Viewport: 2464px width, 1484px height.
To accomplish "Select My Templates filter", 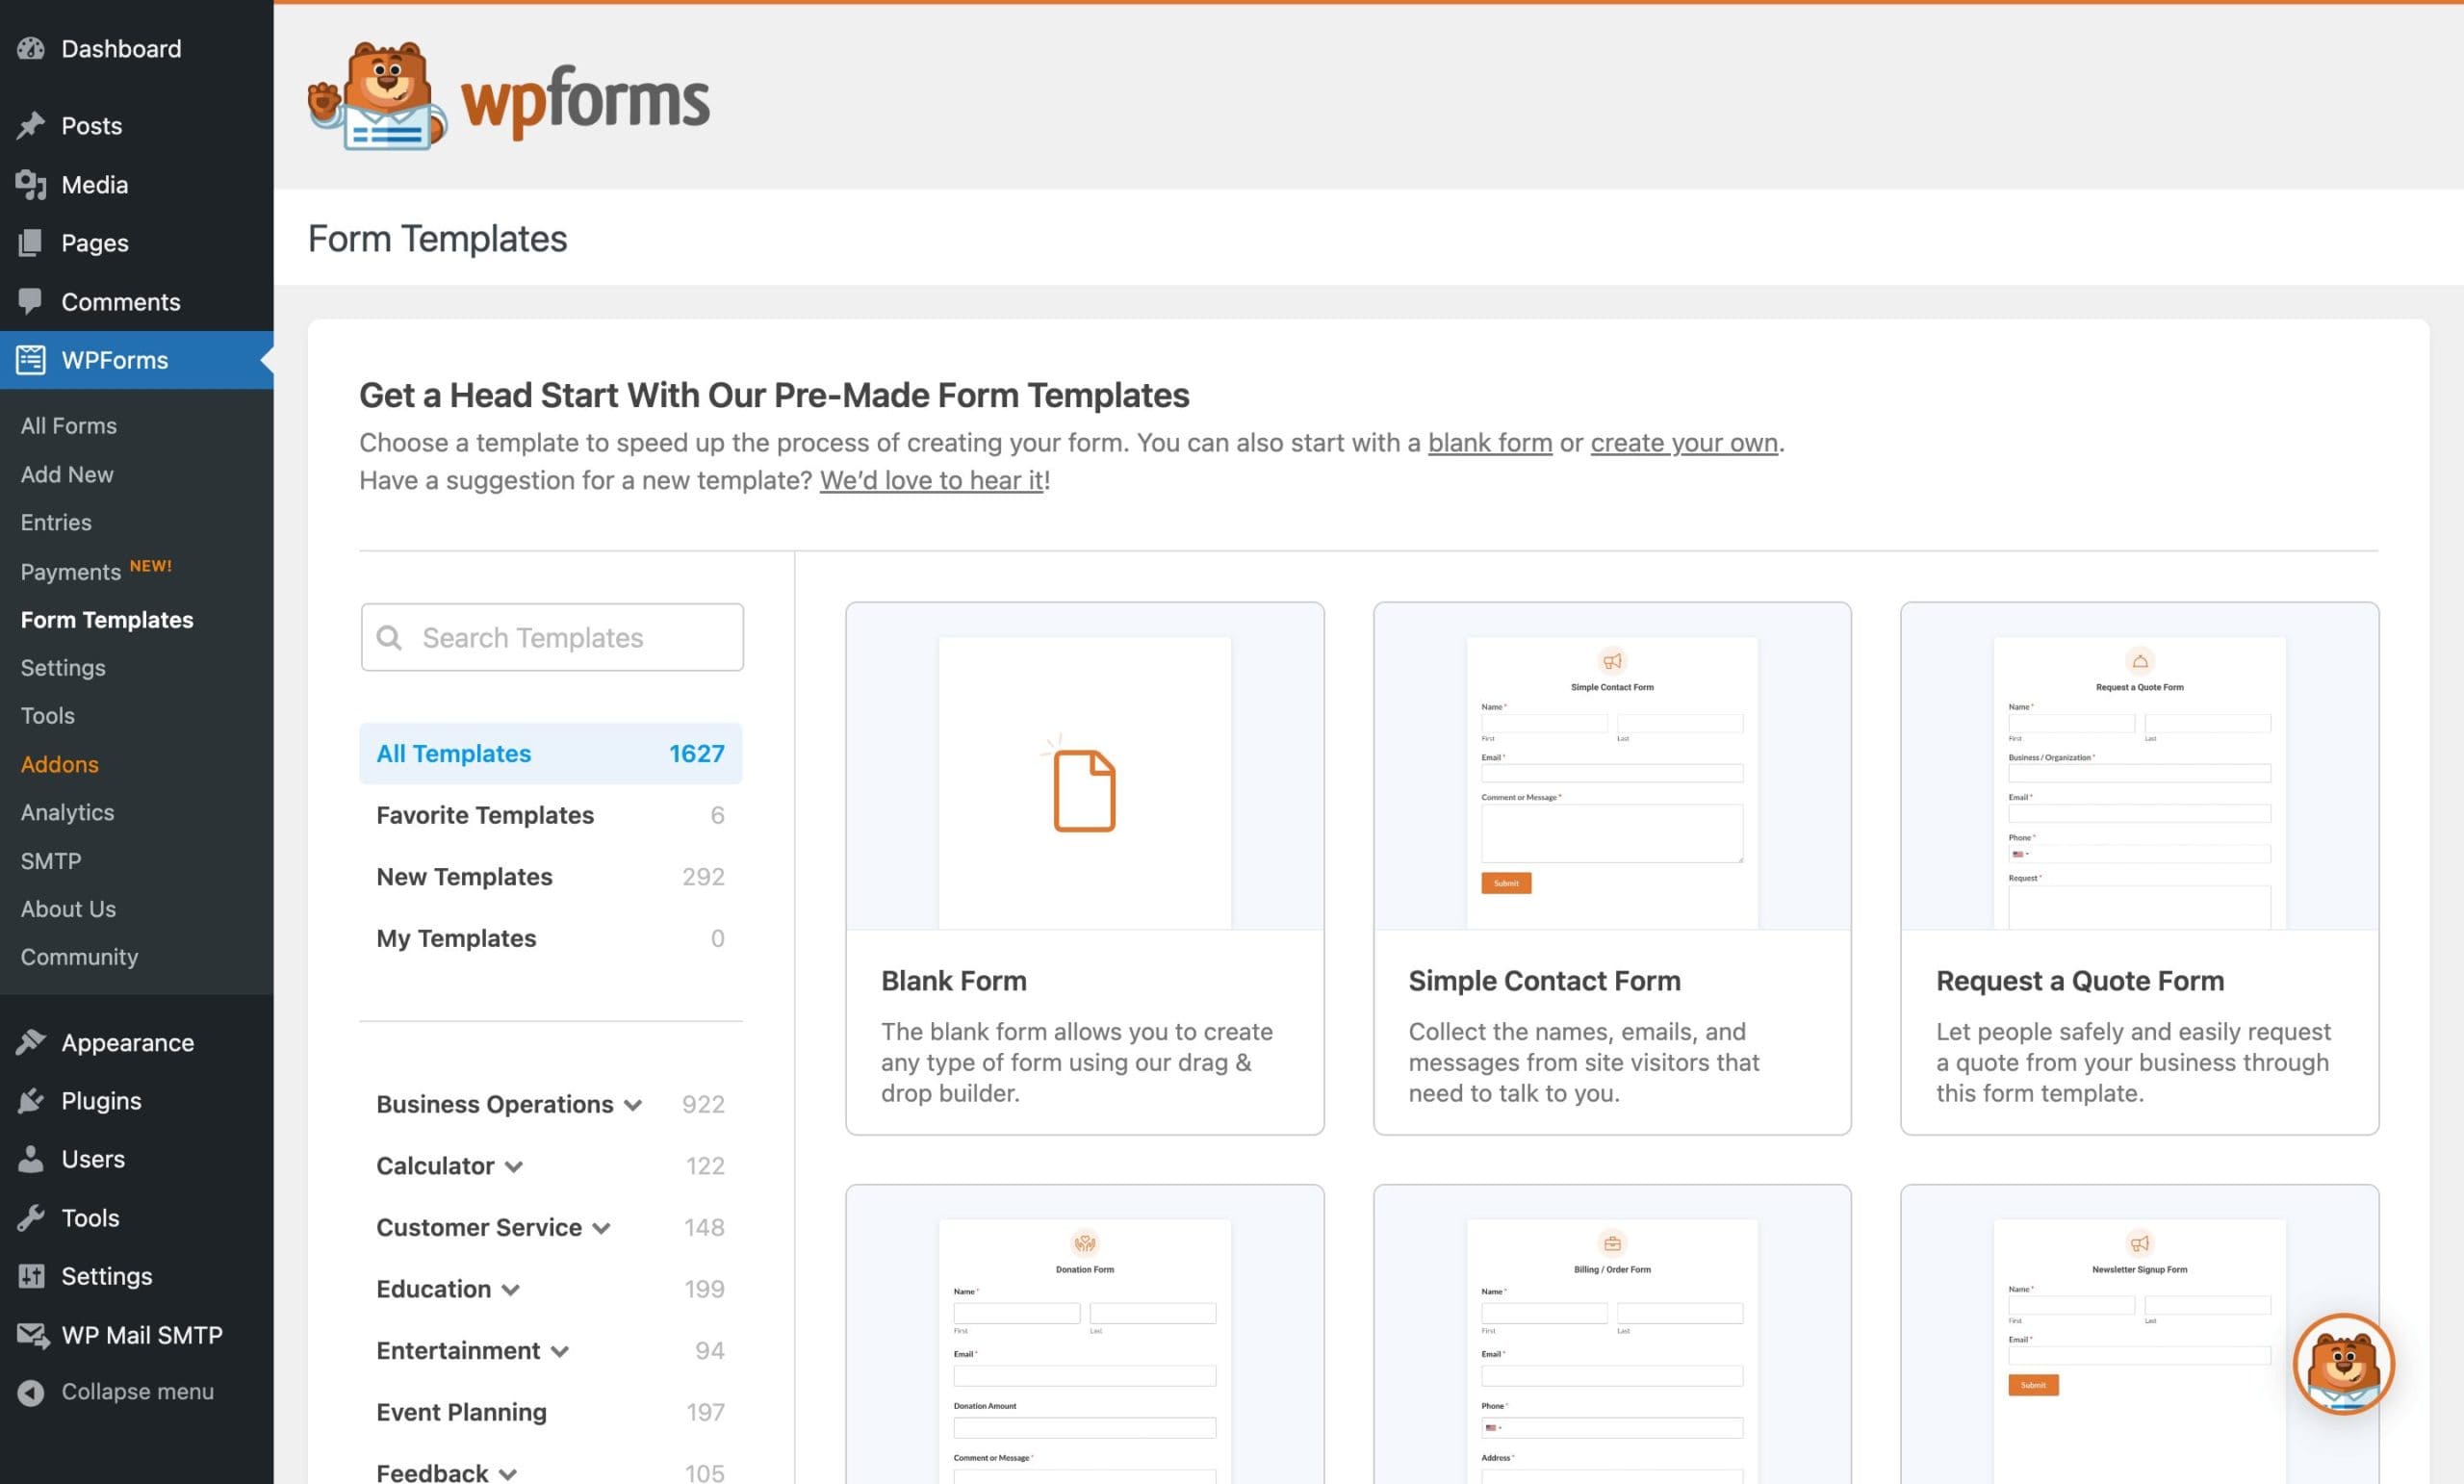I will pyautogui.click(x=550, y=938).
